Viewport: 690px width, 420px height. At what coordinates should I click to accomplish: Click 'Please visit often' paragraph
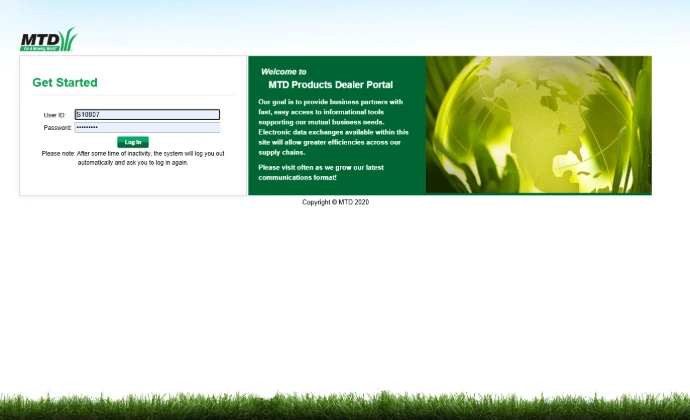tap(321, 173)
